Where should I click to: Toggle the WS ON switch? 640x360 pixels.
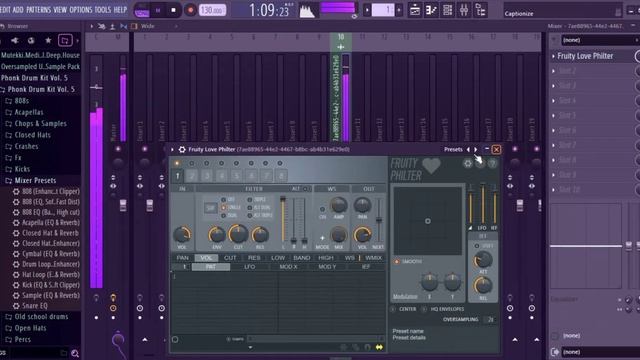[x=322, y=209]
